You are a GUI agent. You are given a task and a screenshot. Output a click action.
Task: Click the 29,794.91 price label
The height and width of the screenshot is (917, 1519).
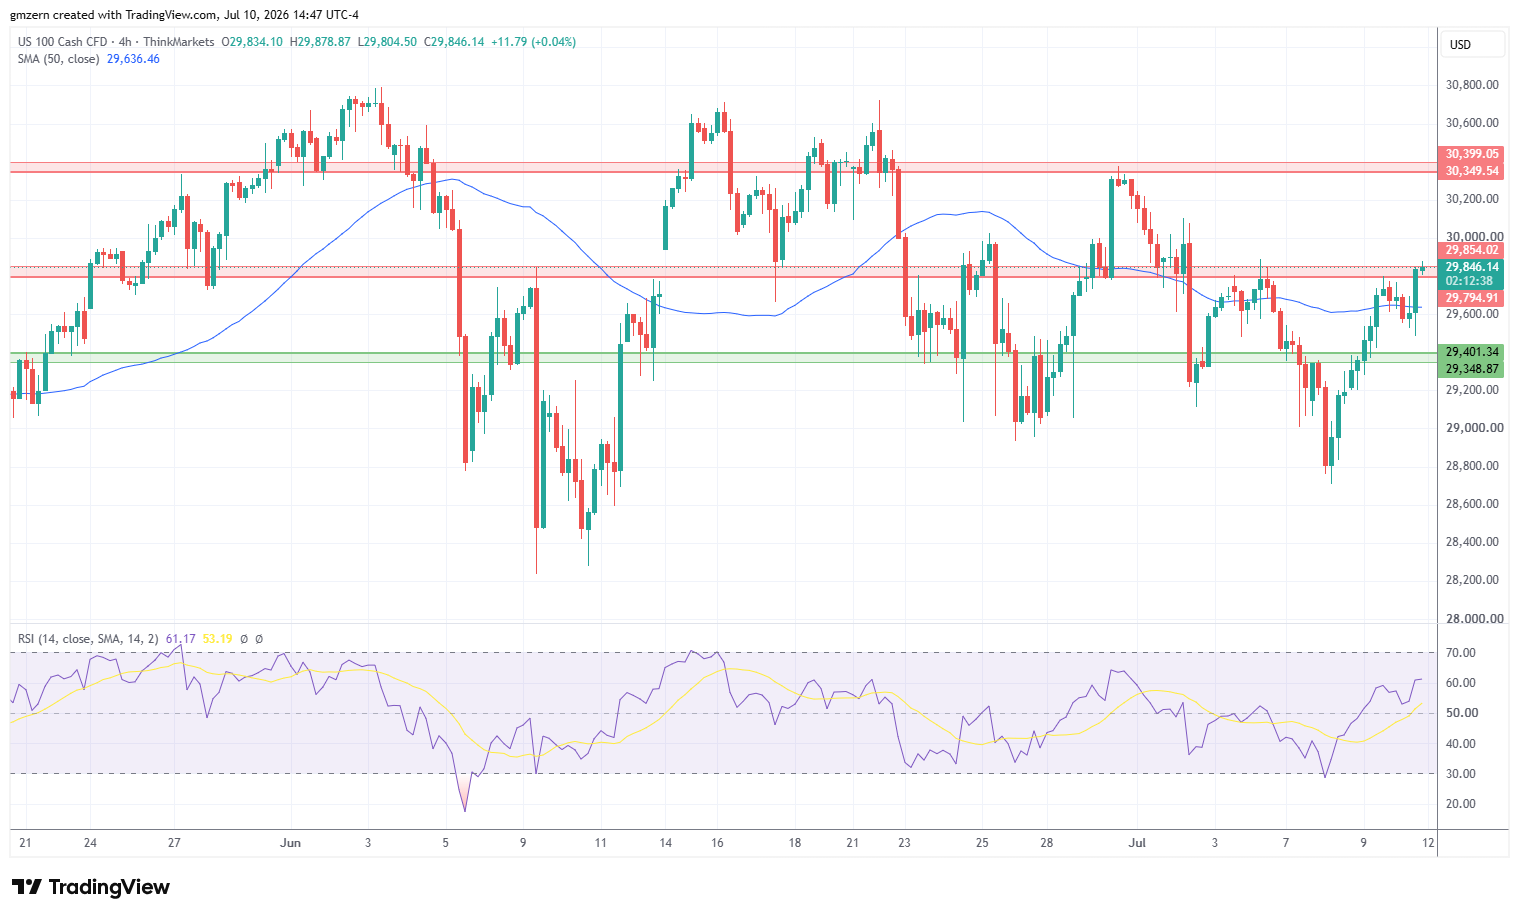tap(1472, 298)
